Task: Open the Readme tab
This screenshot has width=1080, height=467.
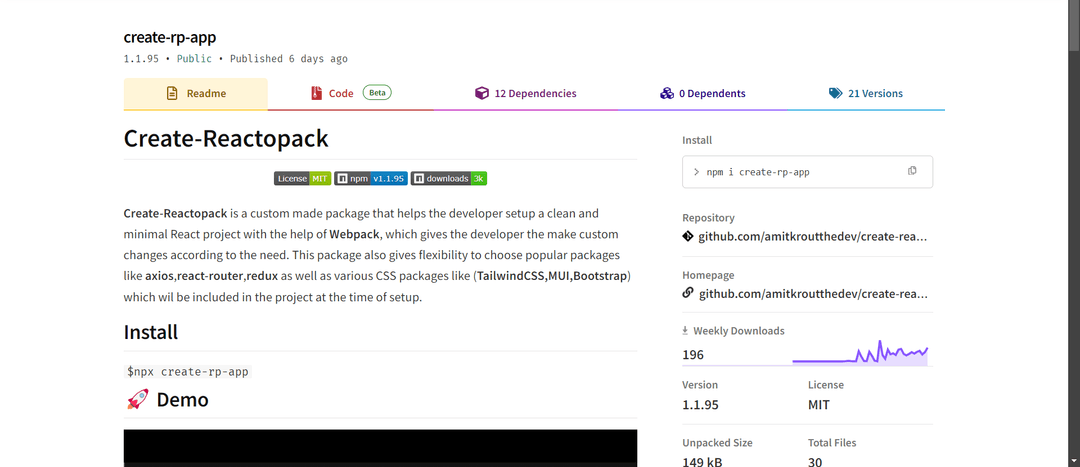Action: click(x=196, y=94)
